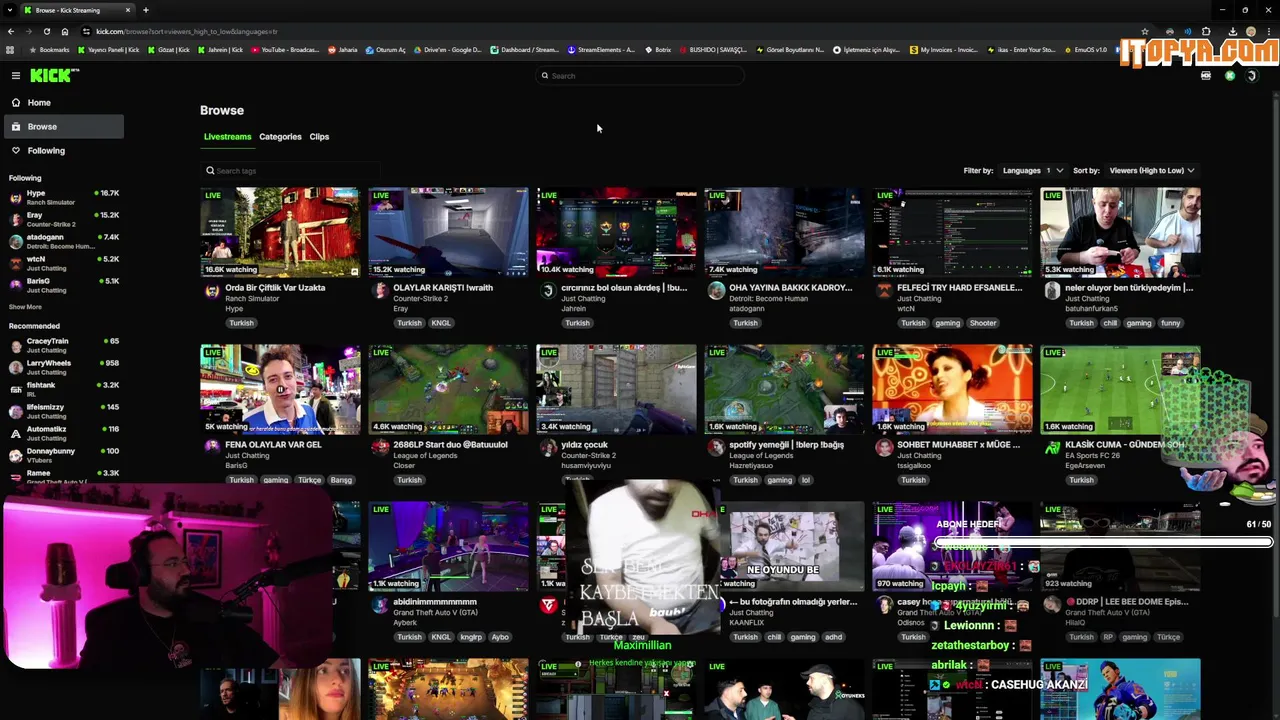Open the apps grid icon in bookmarks bar
The height and width of the screenshot is (720, 1280).
point(10,50)
